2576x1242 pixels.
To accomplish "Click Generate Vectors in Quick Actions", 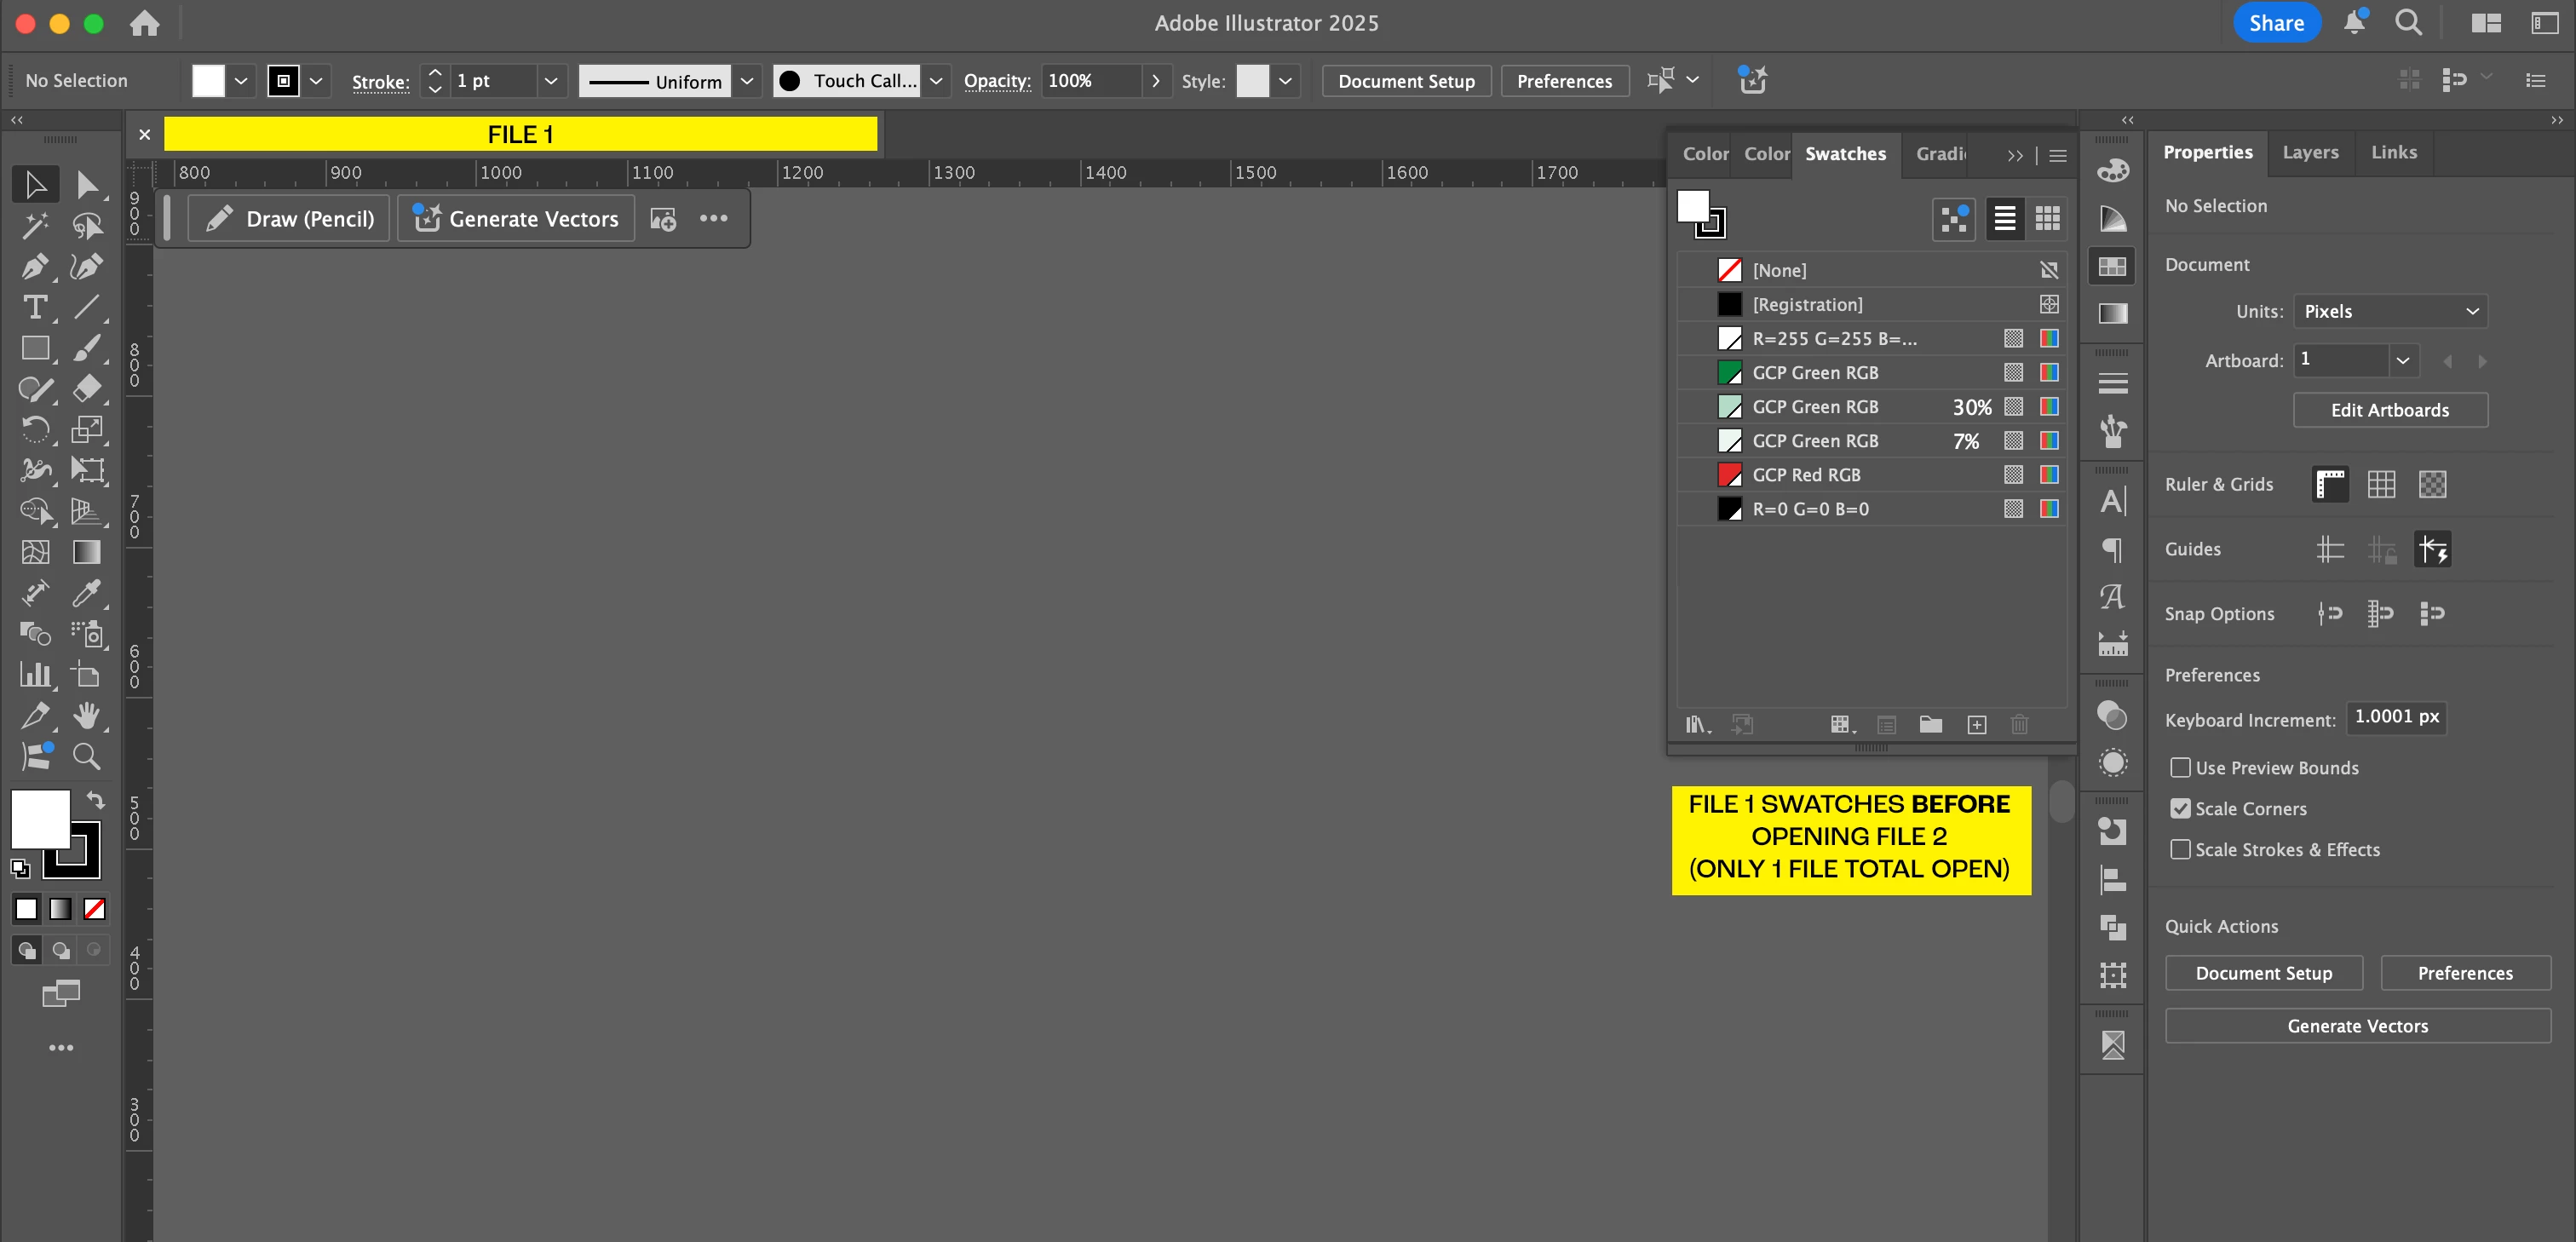I will 2357,1026.
